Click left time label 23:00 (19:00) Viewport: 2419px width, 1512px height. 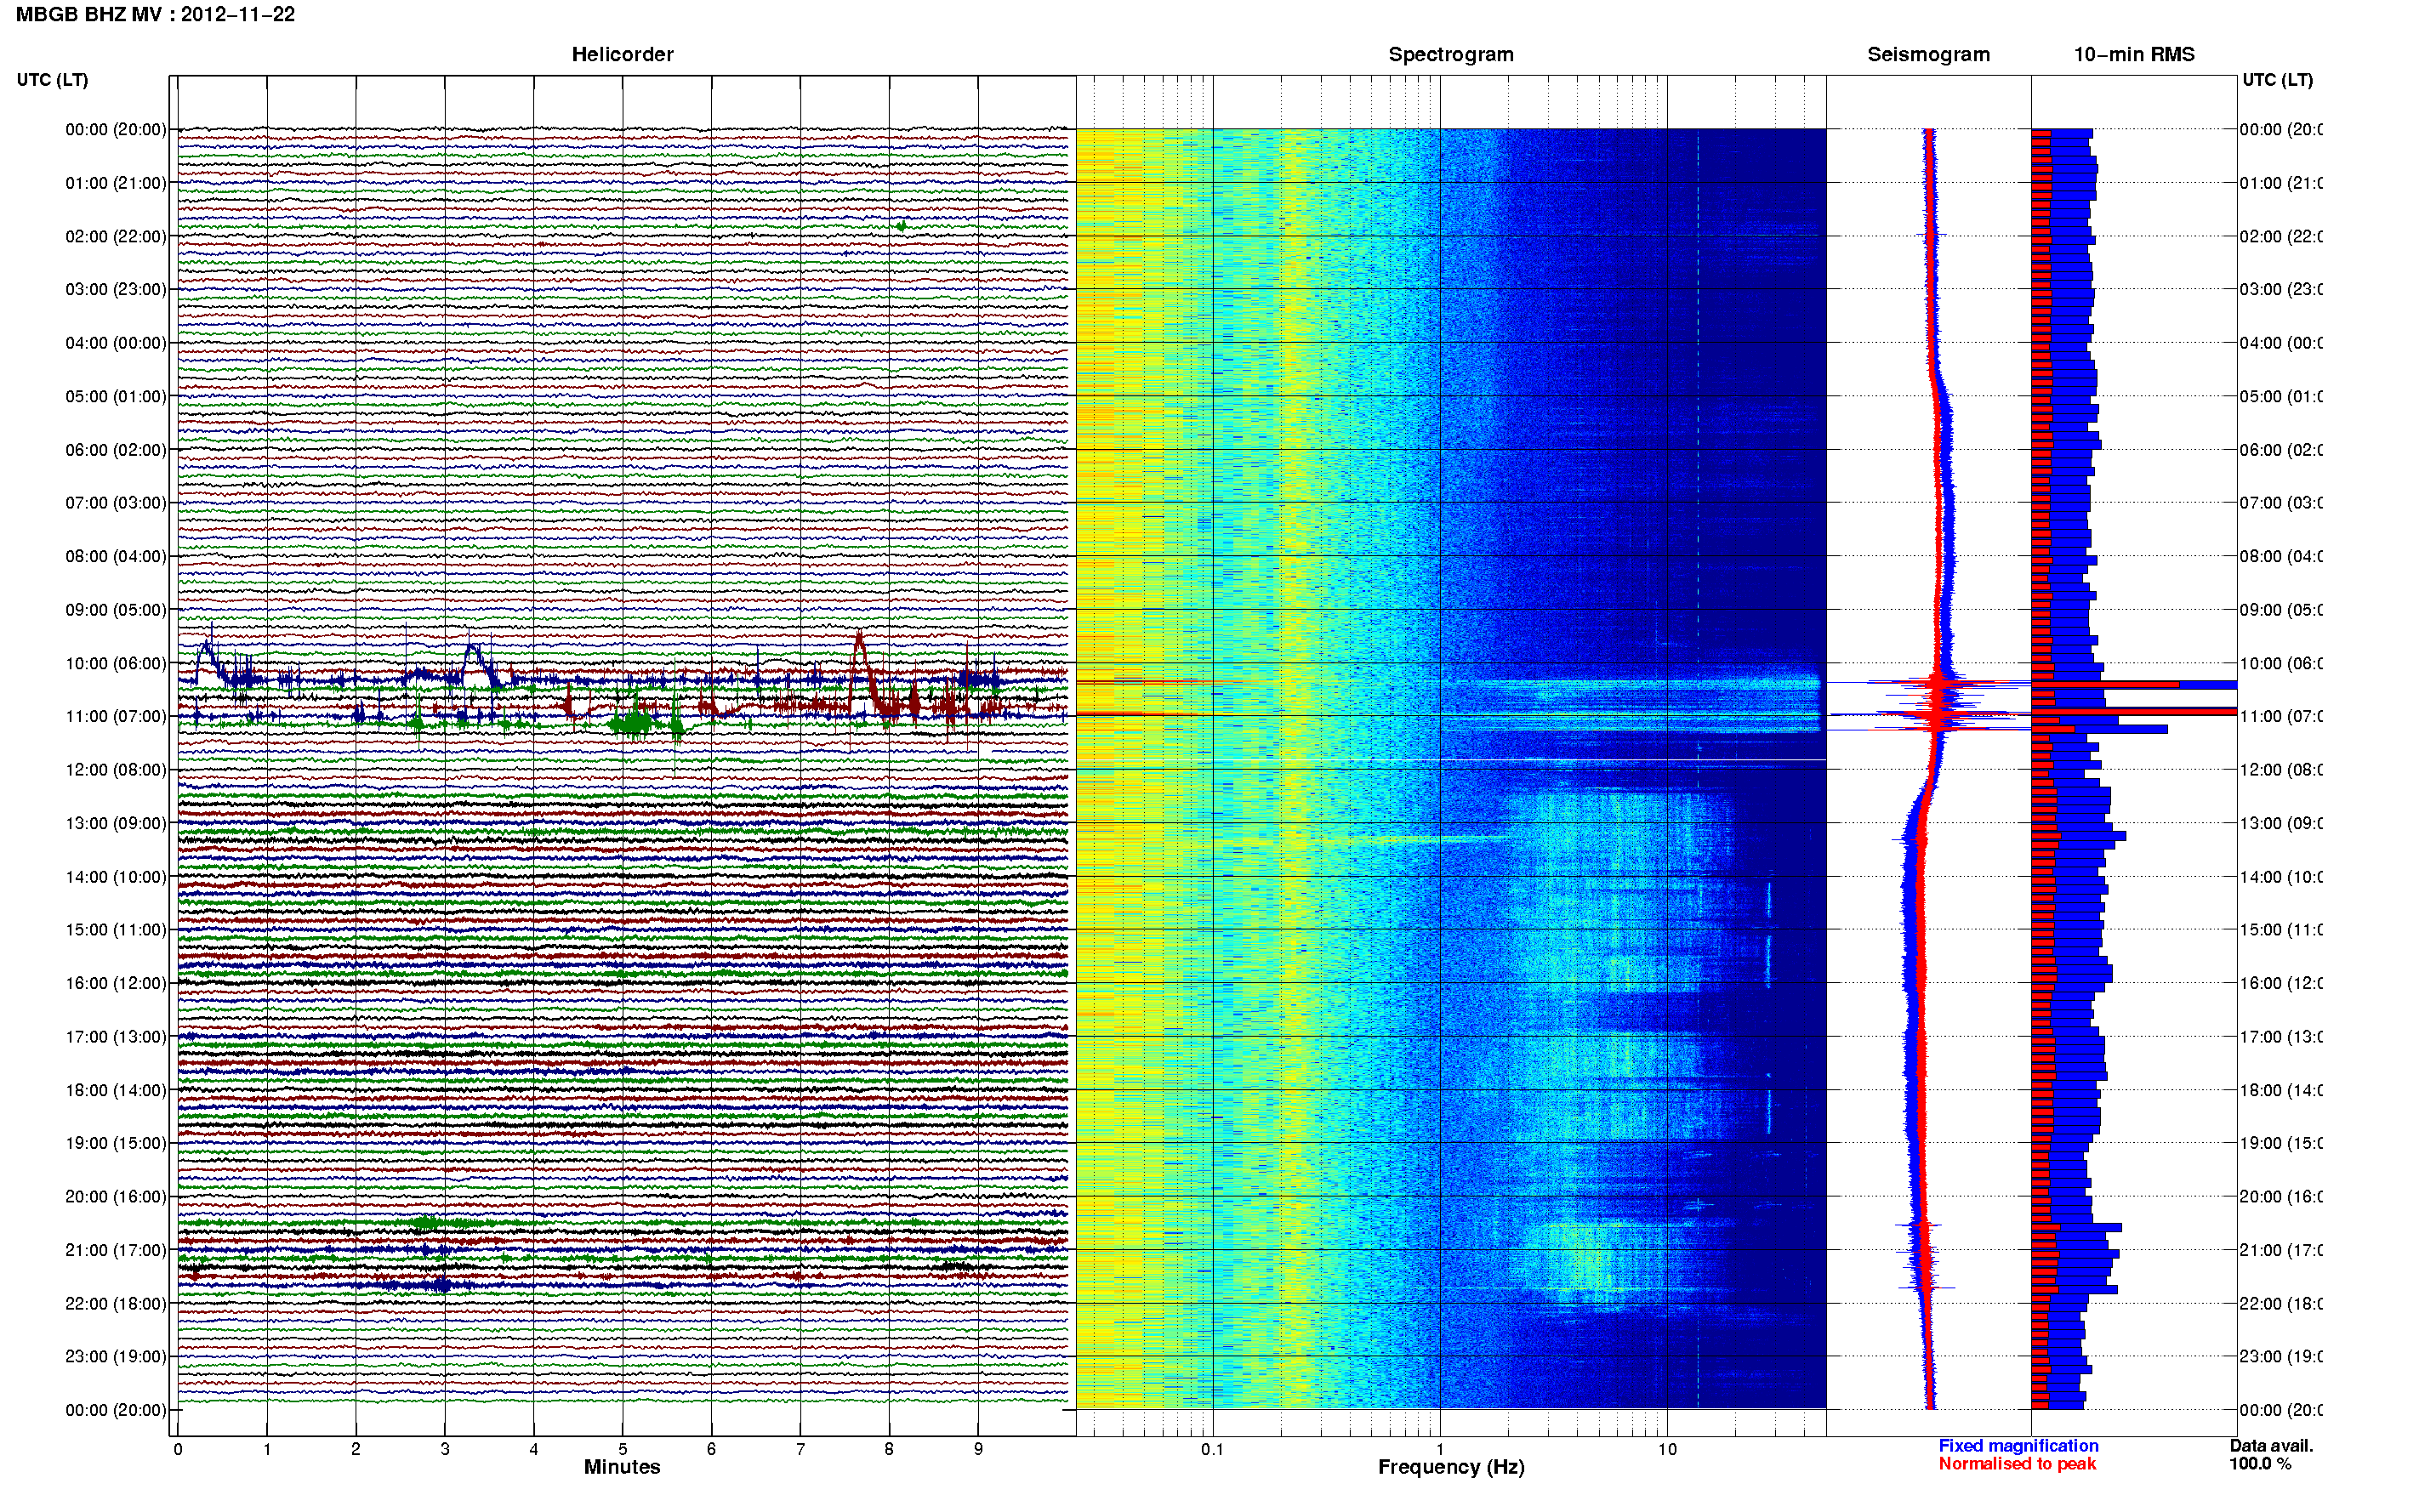[115, 1356]
